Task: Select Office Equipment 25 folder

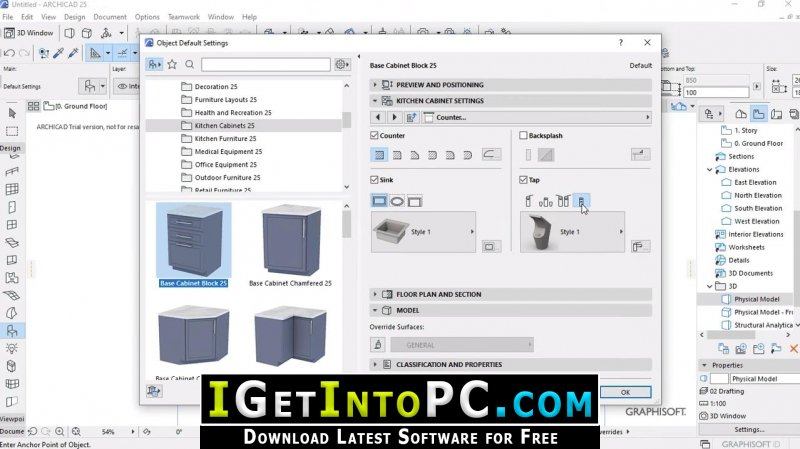Action: (x=226, y=164)
